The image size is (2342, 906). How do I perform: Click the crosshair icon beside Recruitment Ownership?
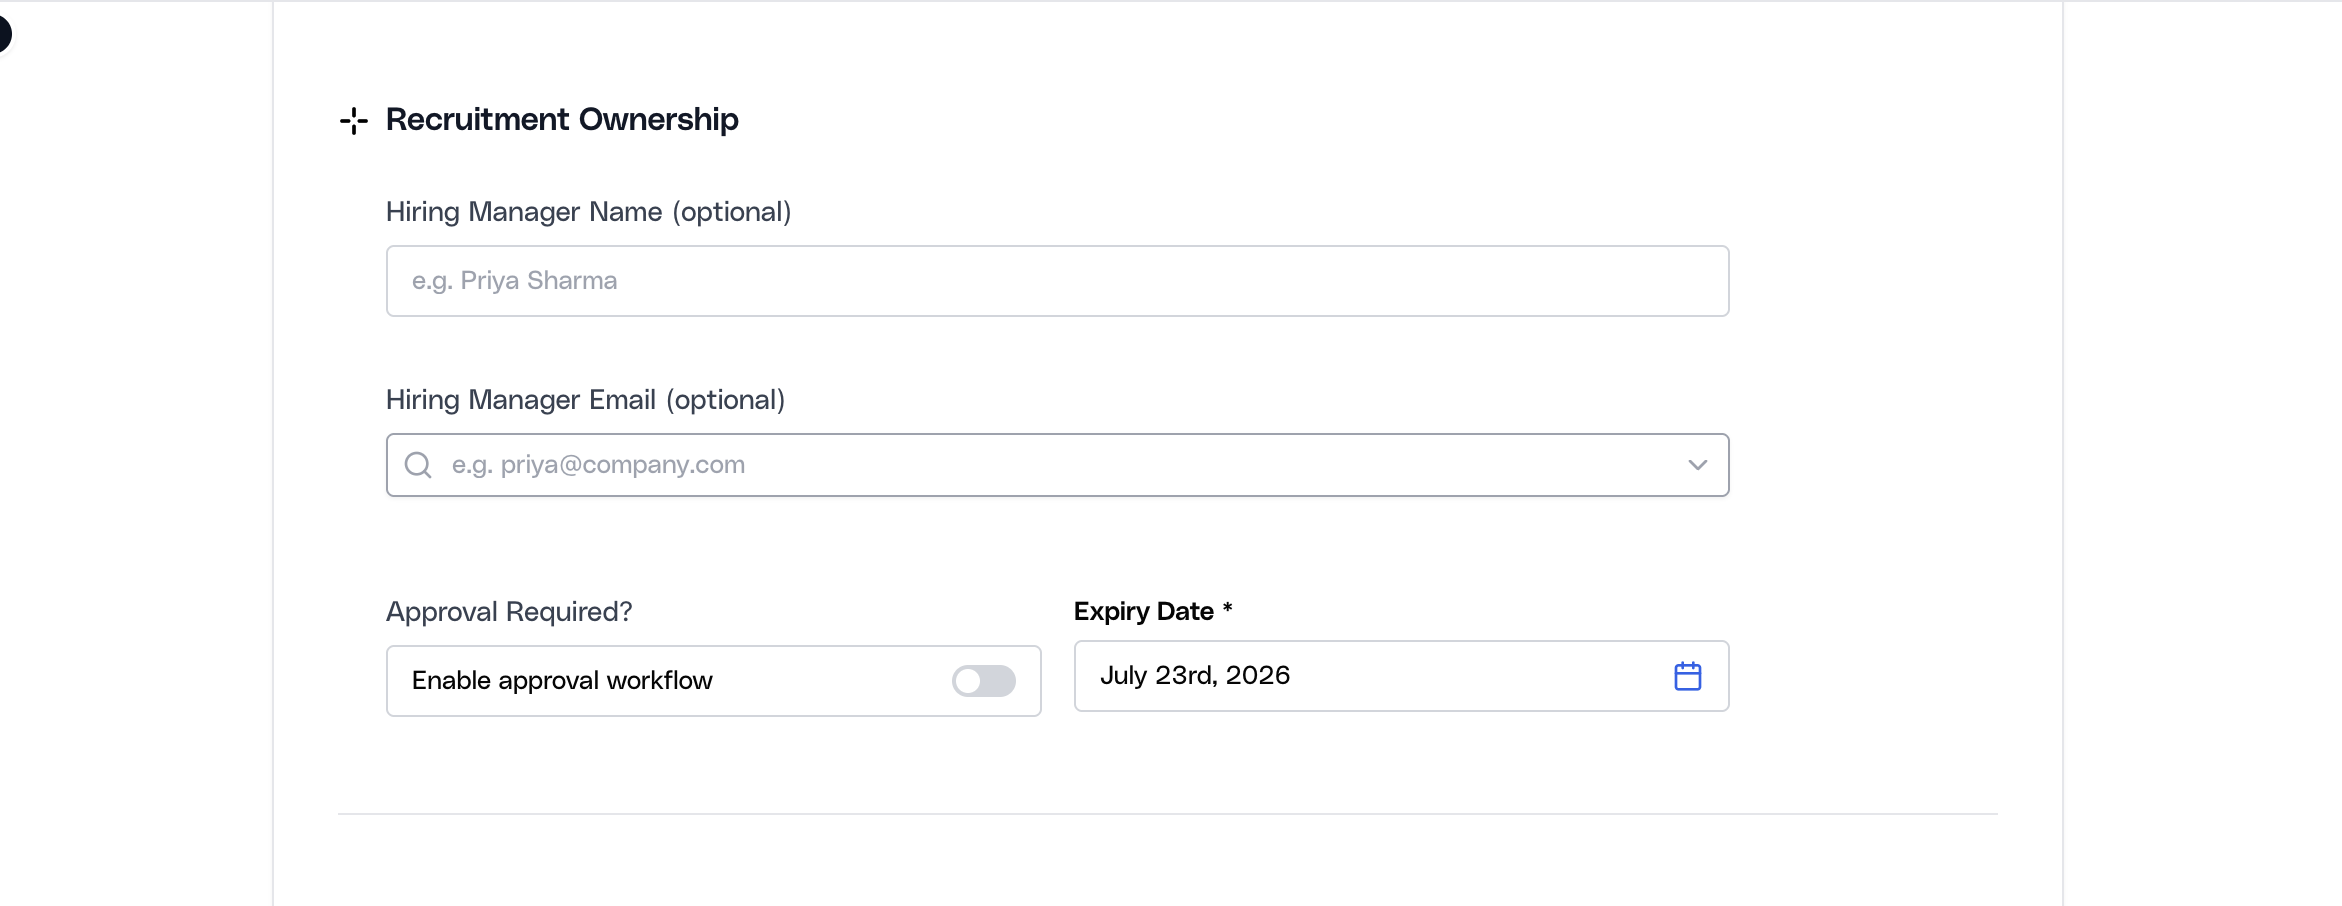(x=352, y=120)
